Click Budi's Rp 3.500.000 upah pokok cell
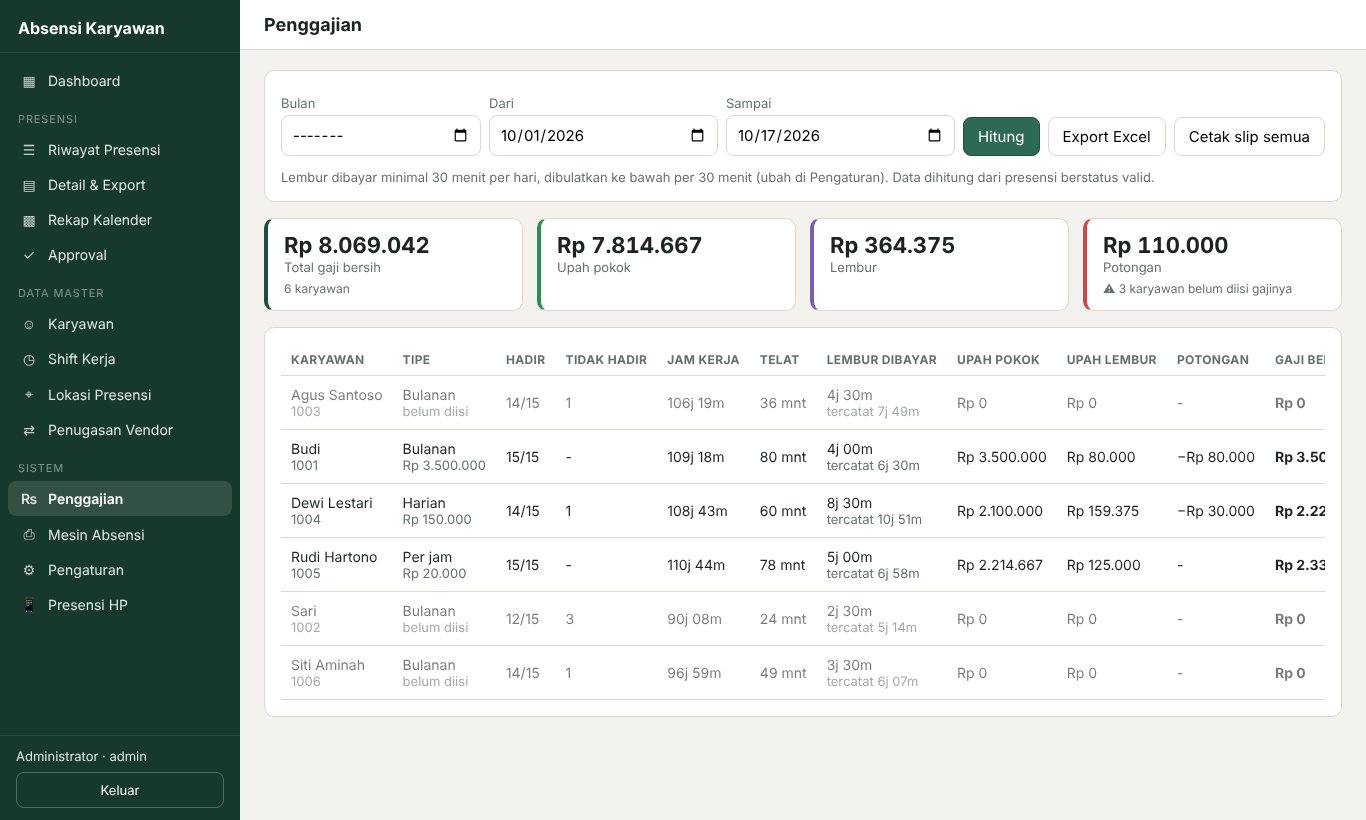 [1002, 457]
